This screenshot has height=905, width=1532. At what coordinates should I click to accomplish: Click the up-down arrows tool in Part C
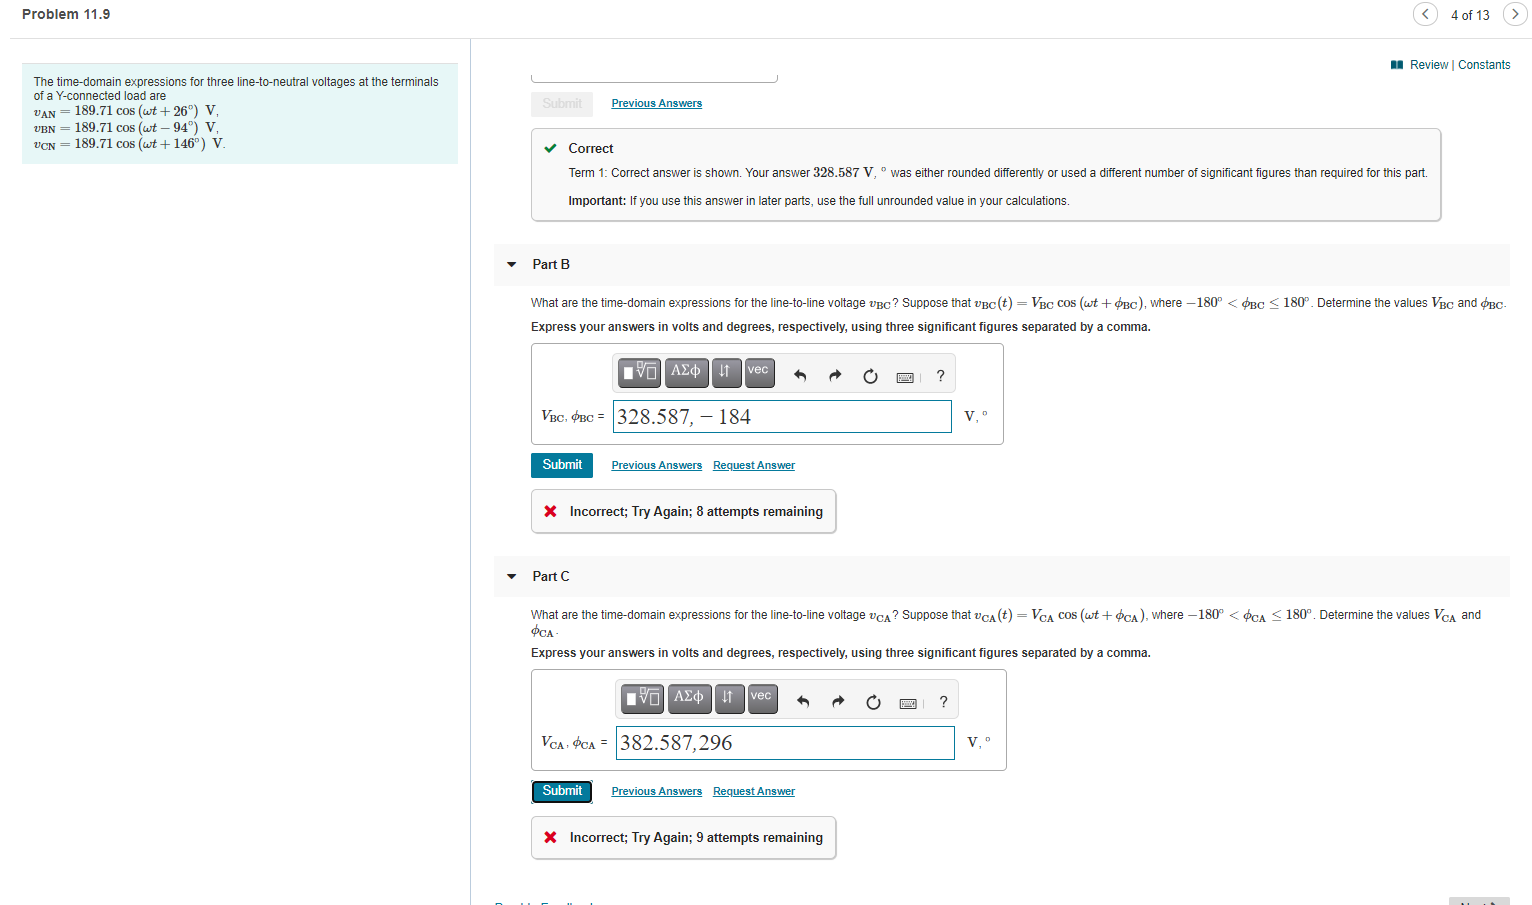729,698
